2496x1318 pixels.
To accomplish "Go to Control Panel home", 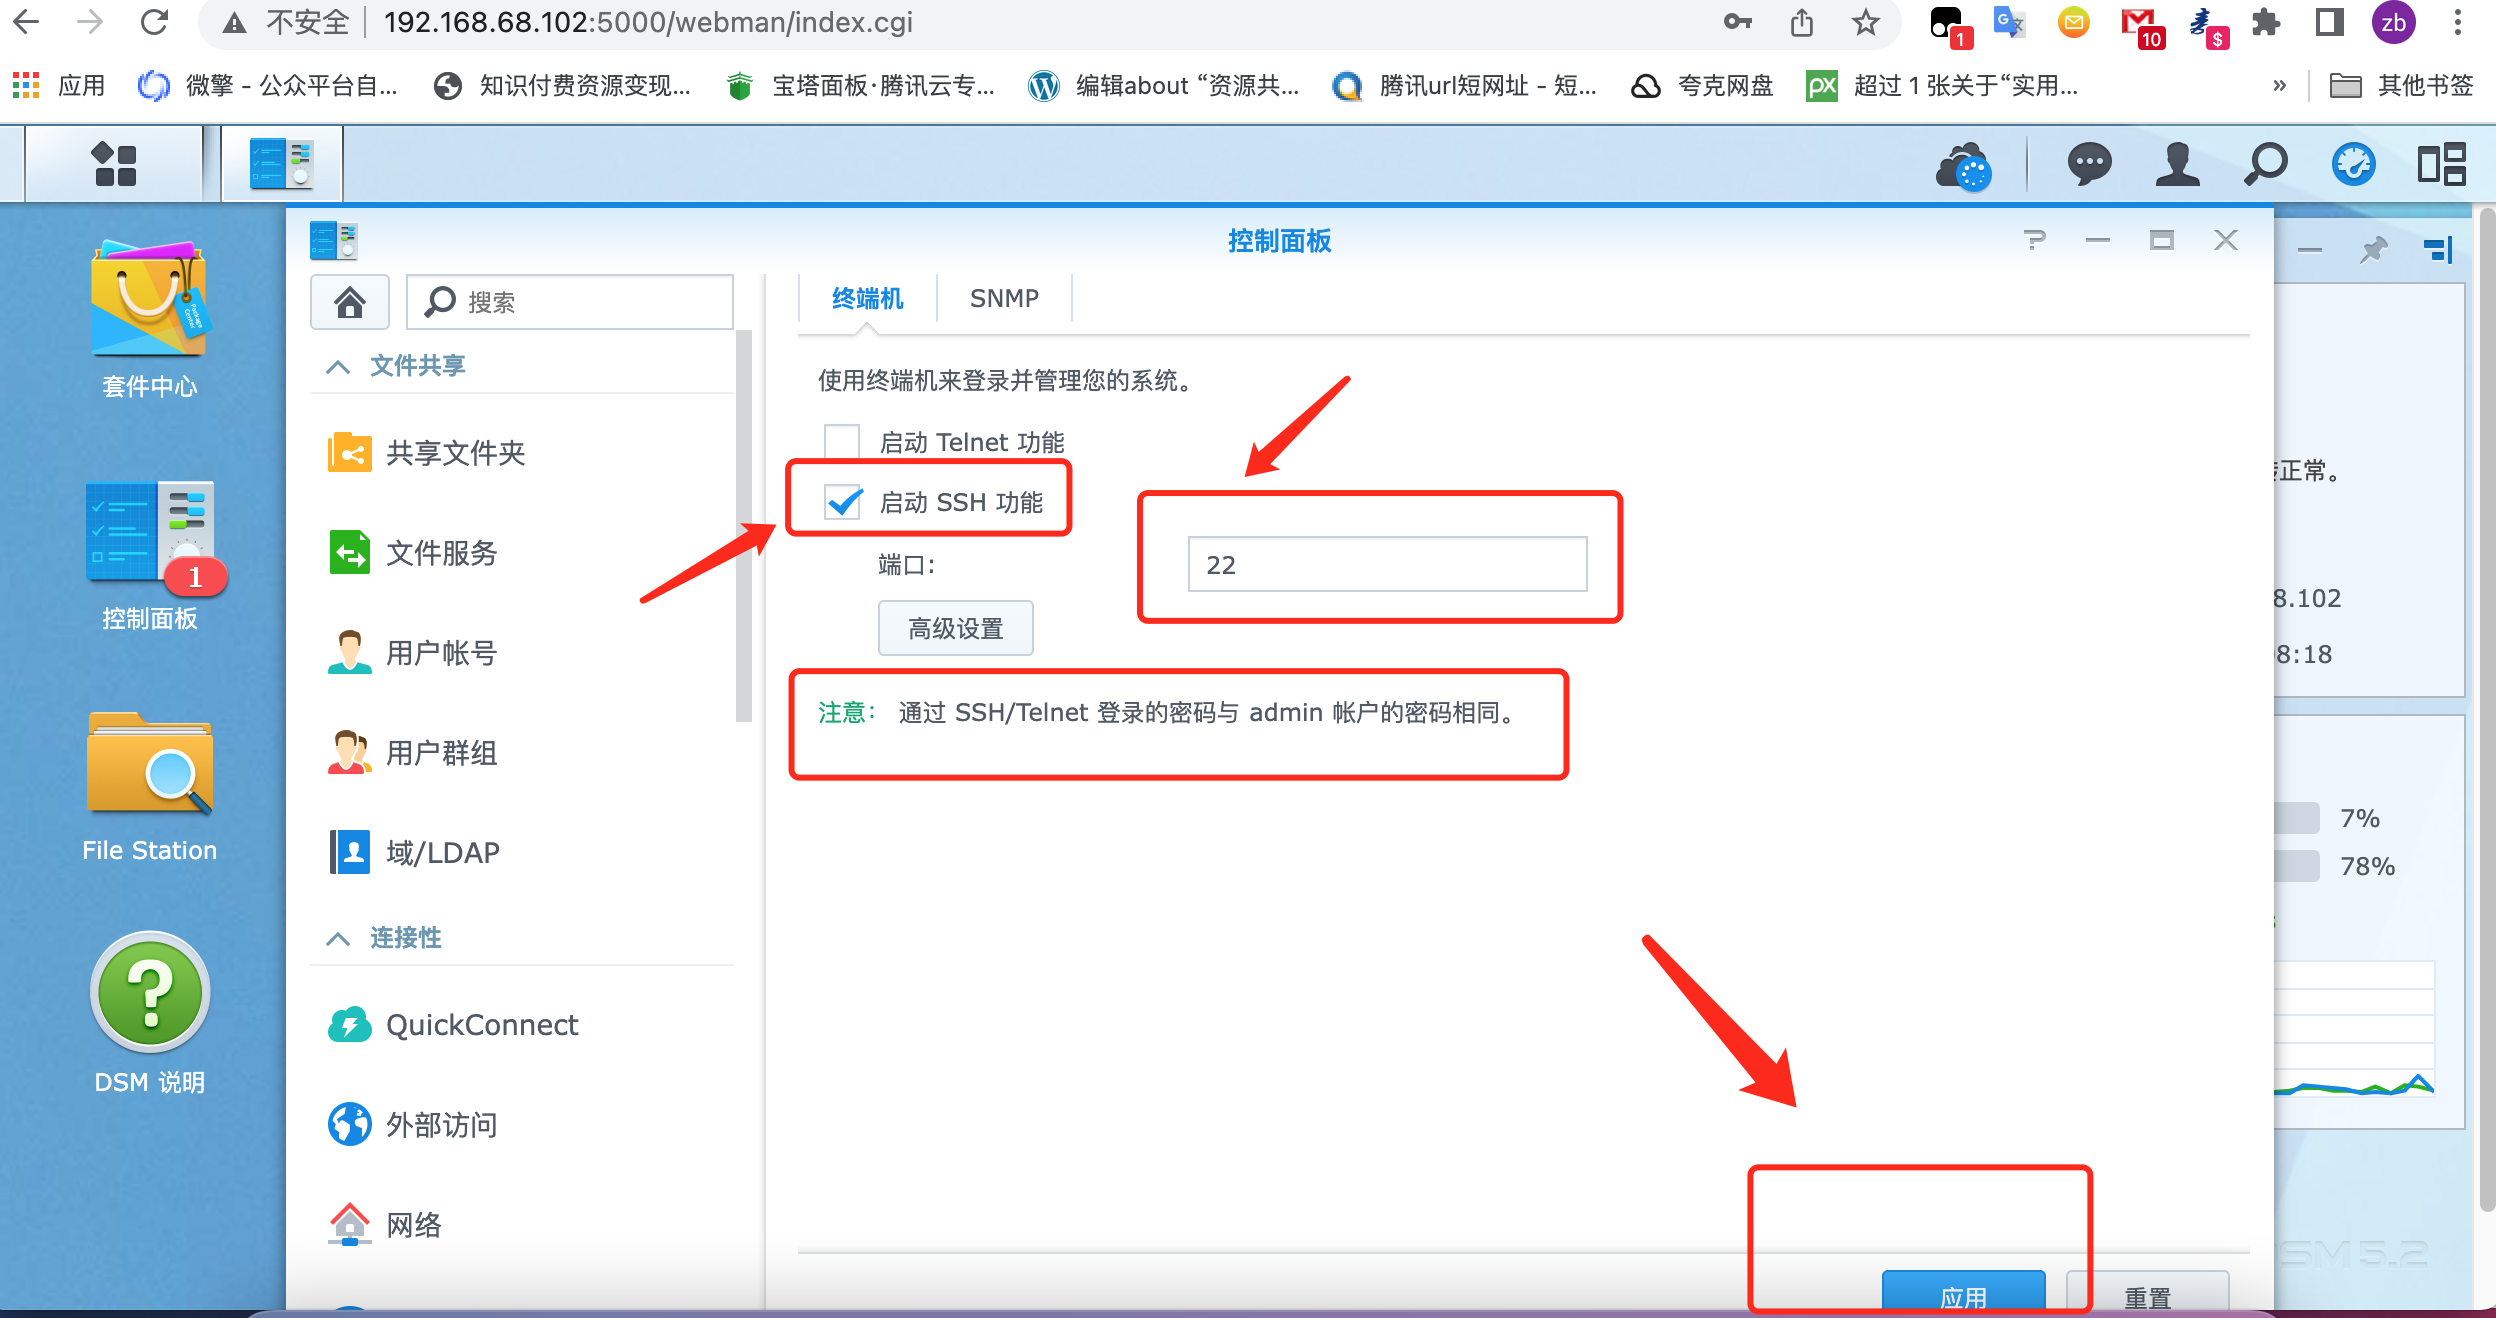I will point(349,301).
